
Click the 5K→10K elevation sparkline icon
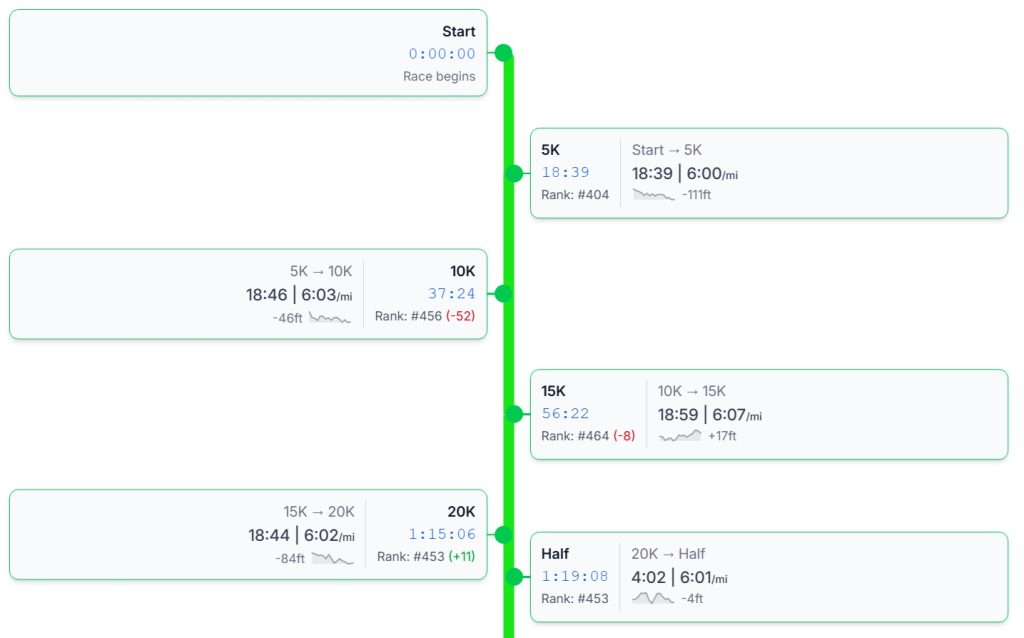point(330,317)
